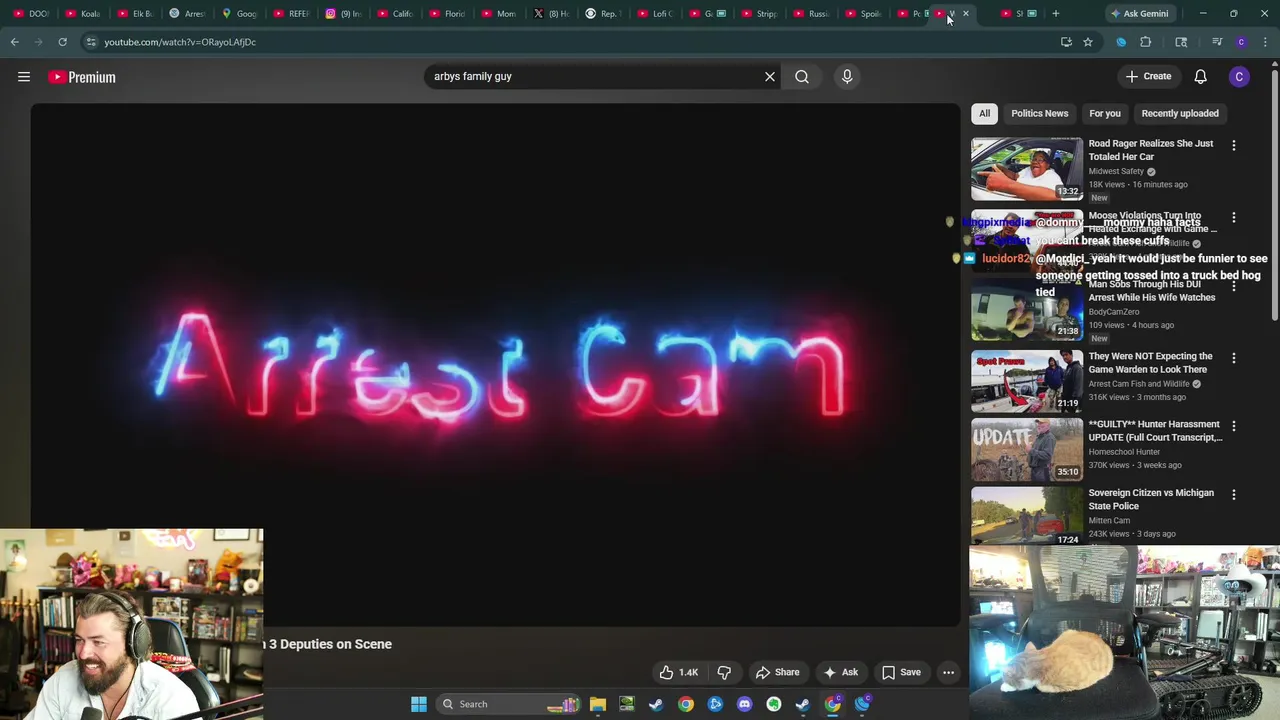Viewport: 1280px width, 720px height.
Task: Click the Arrest Cam video player
Action: tap(495, 365)
